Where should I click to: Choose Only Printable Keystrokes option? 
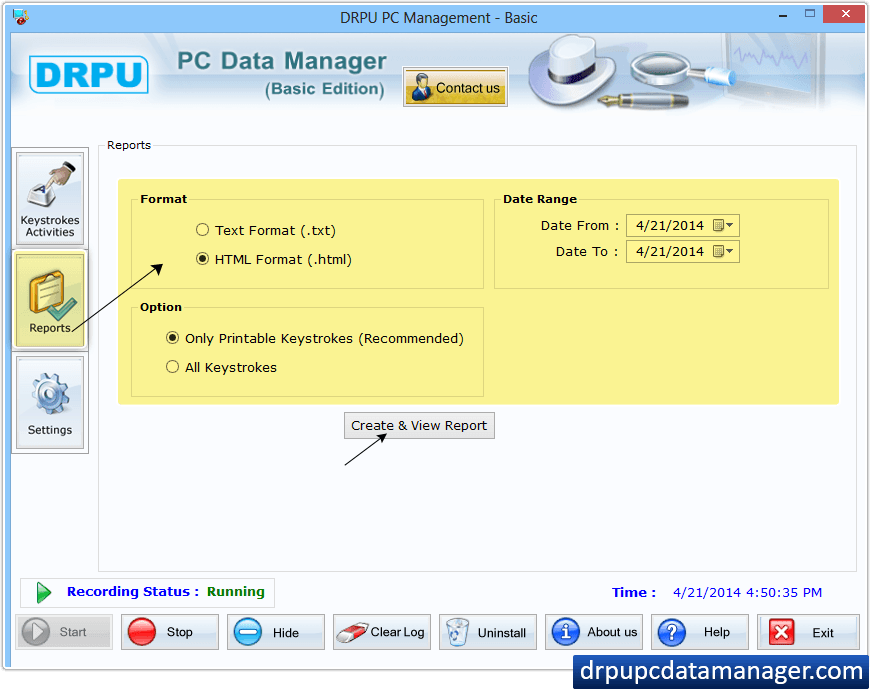pos(315,338)
